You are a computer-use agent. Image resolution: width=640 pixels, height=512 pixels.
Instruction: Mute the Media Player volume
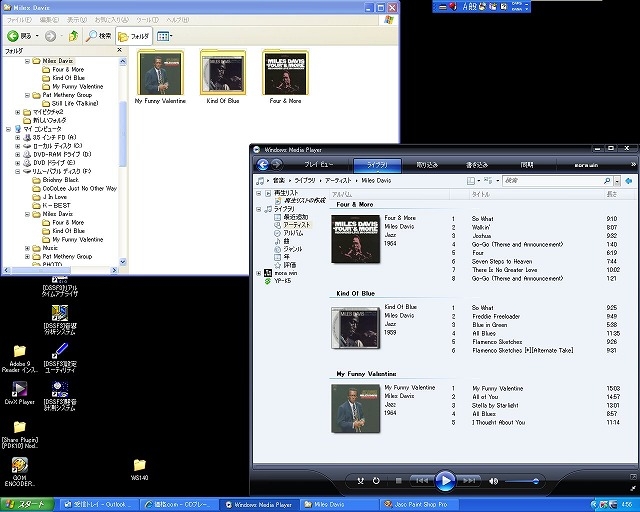pyautogui.click(x=493, y=481)
